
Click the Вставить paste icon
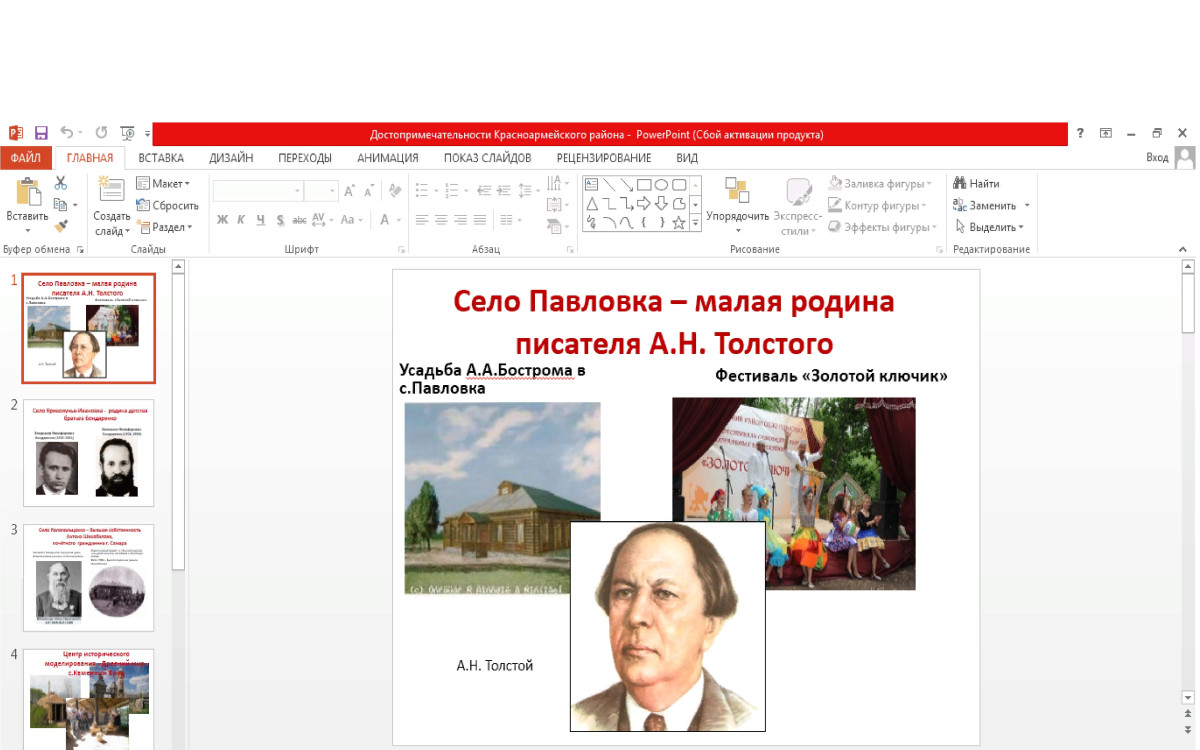tap(28, 191)
